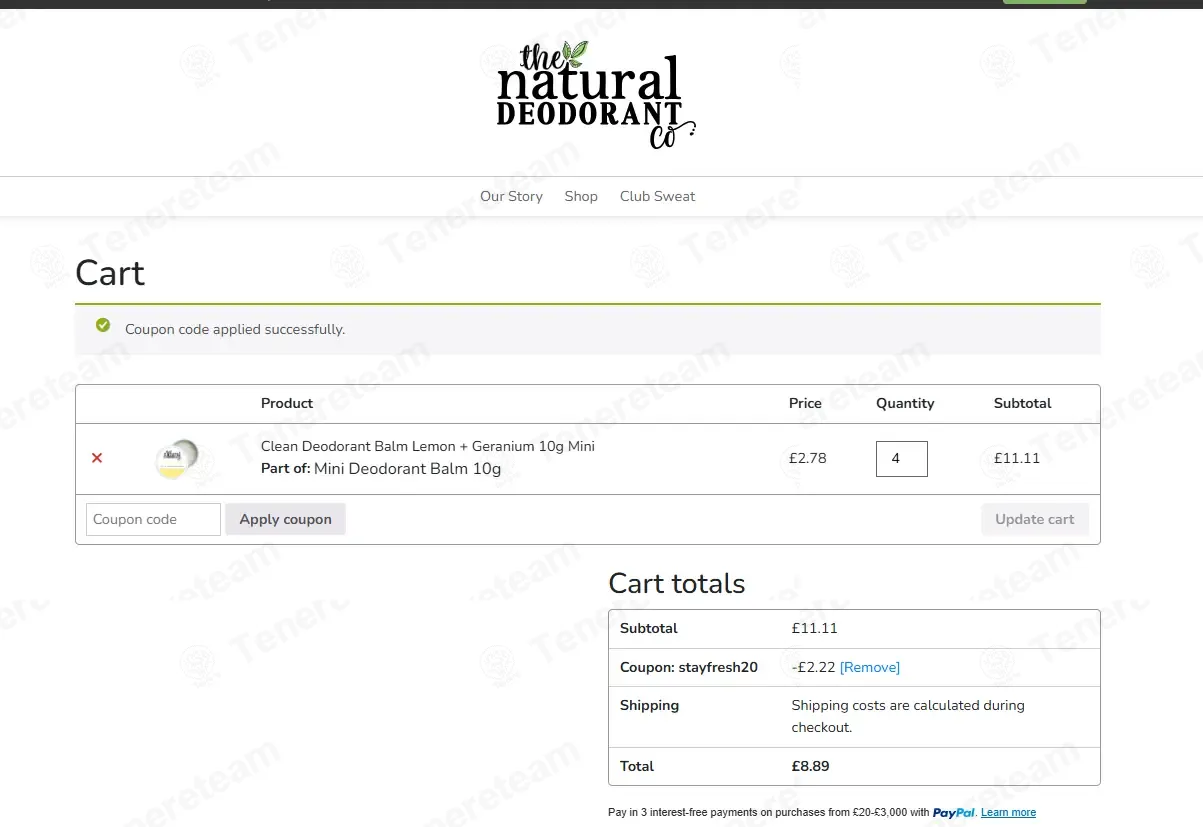
Task: Click the 'Cart totals' heading
Action: coord(677,583)
